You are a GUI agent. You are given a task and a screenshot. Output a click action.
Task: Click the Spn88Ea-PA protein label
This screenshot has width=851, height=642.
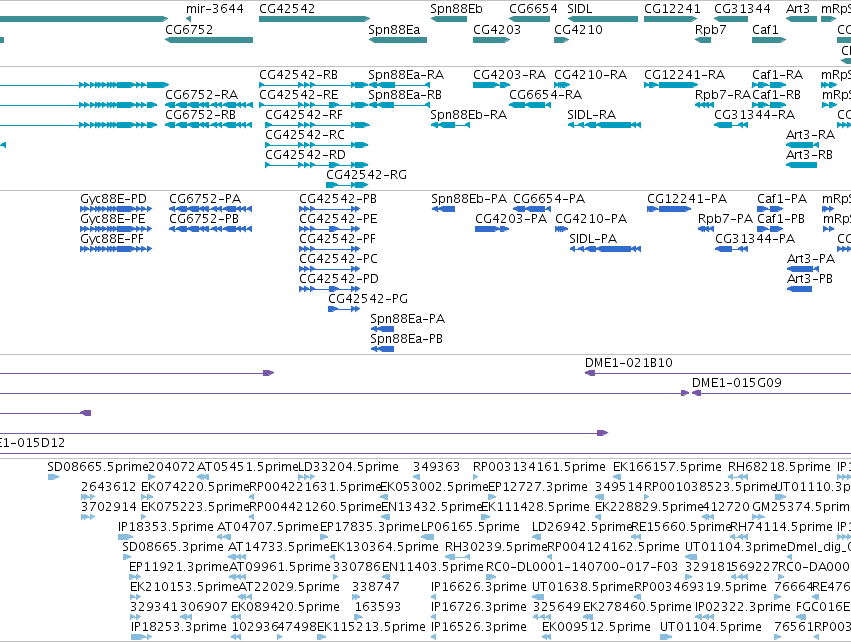click(x=408, y=319)
